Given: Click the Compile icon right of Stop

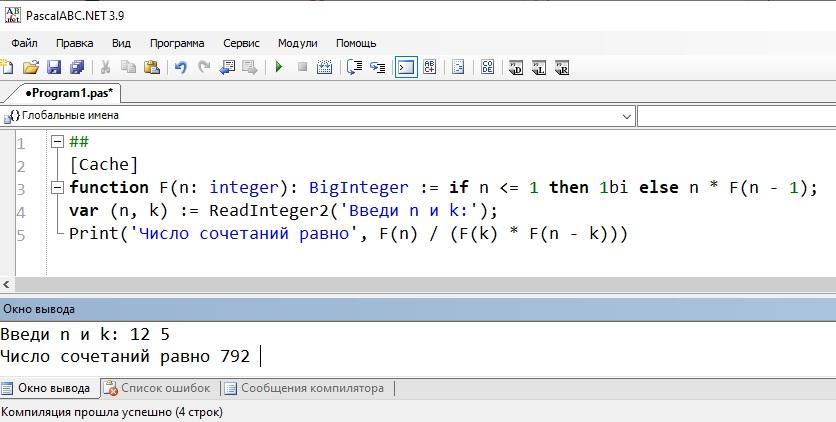Looking at the screenshot, I should tap(325, 67).
